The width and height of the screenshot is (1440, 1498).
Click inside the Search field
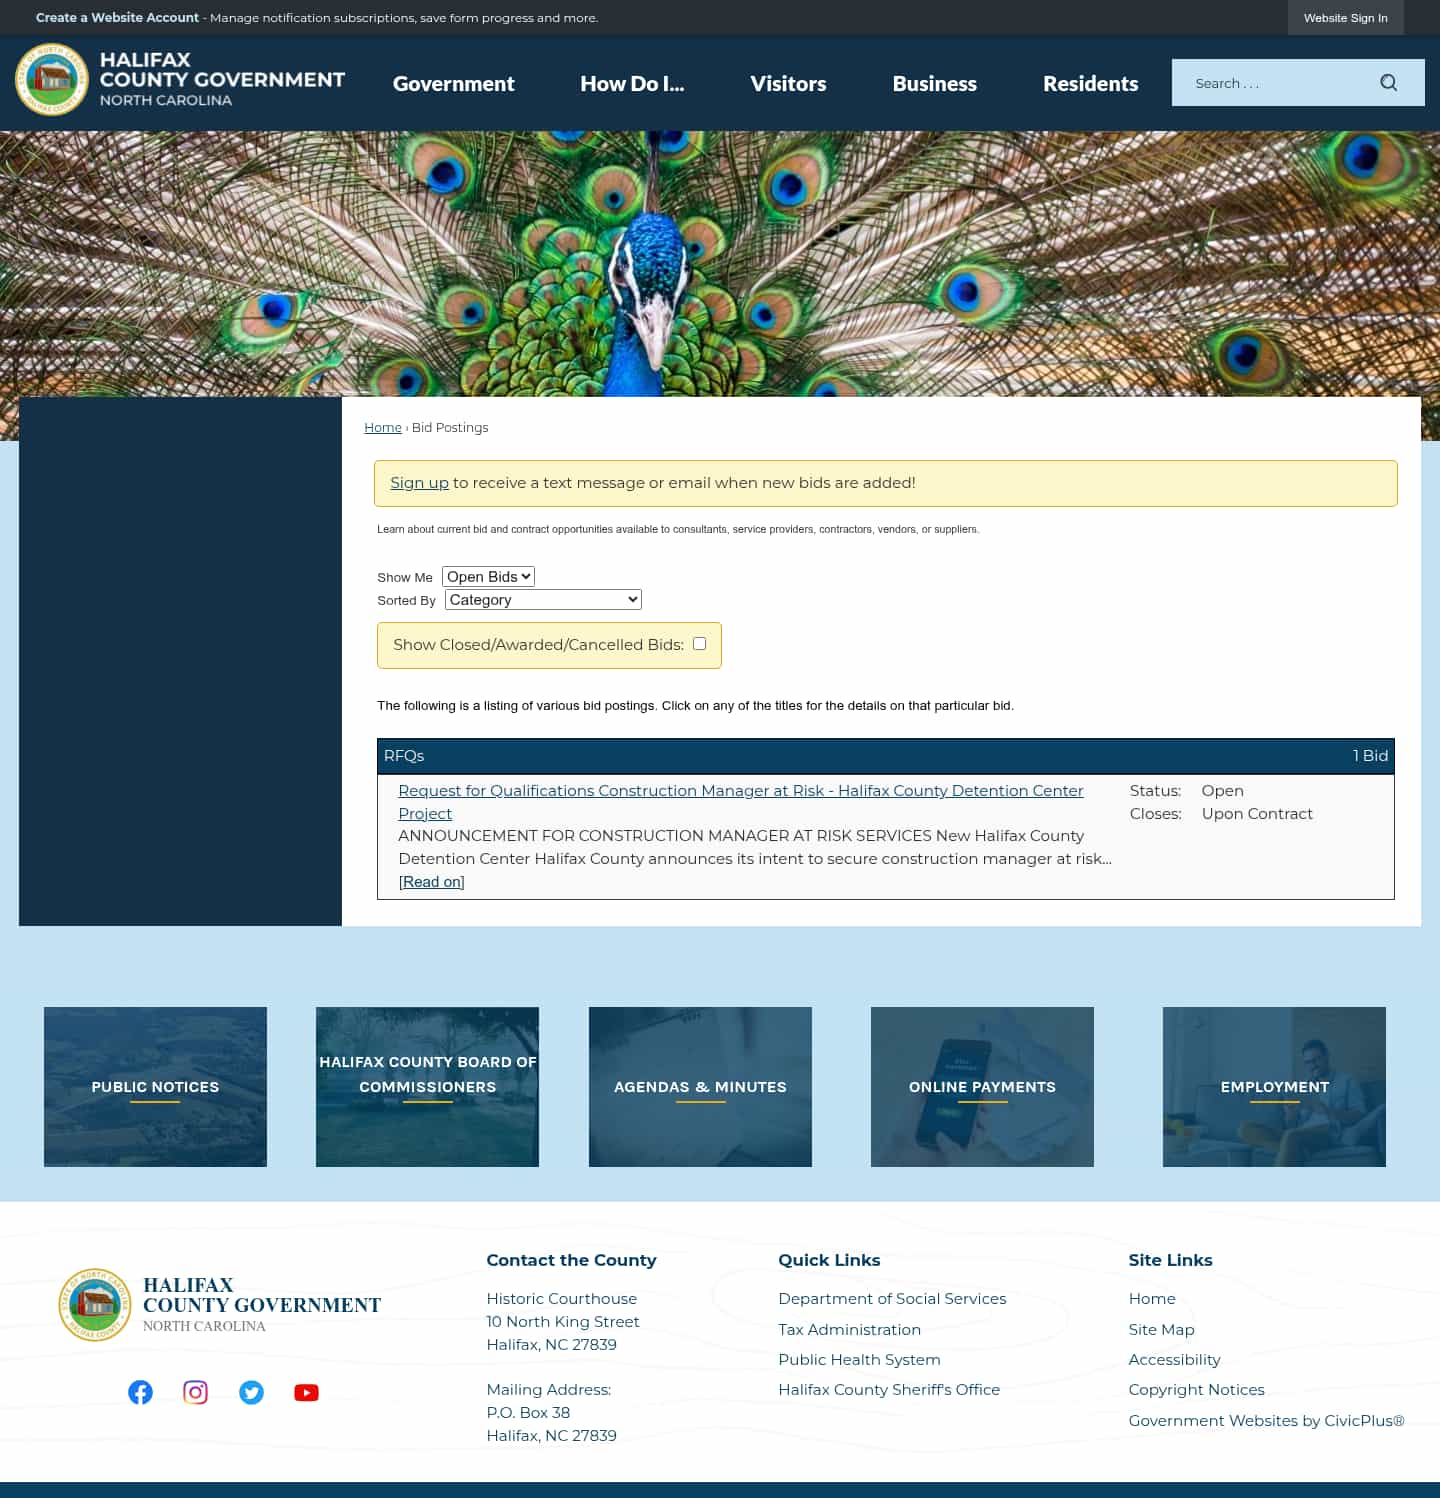1270,82
